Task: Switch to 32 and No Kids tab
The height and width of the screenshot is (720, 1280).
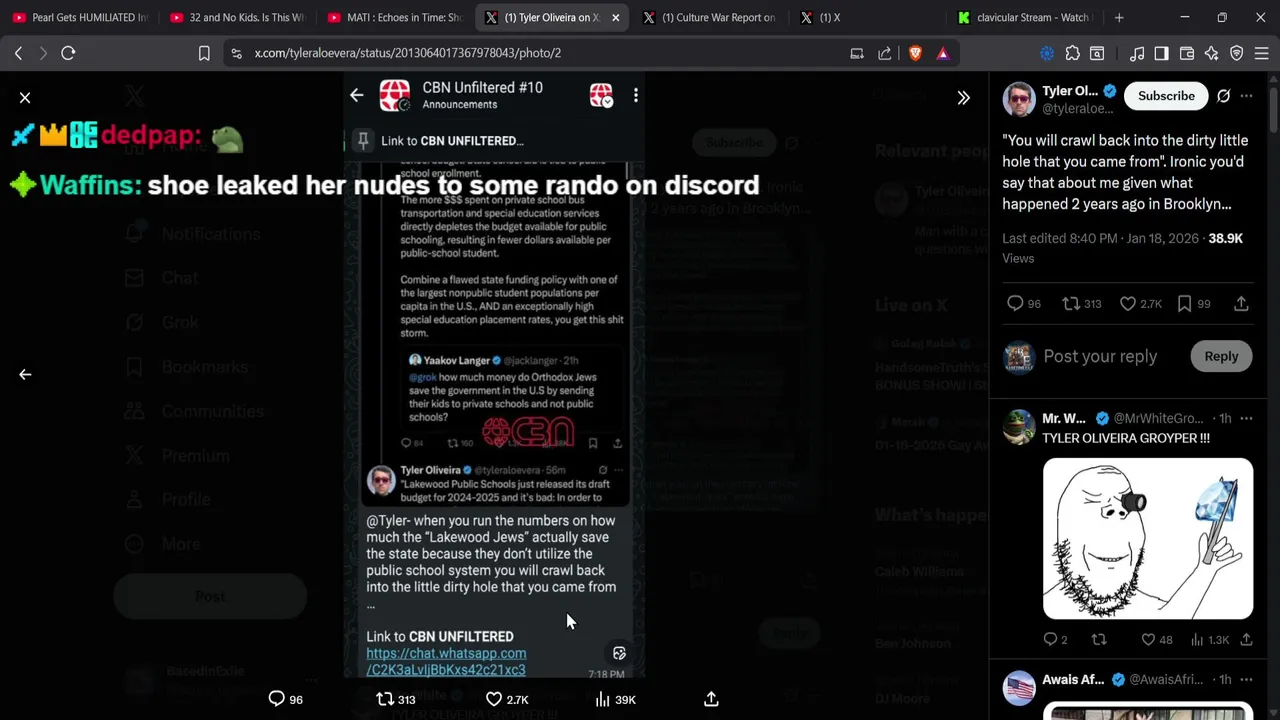Action: (x=238, y=17)
